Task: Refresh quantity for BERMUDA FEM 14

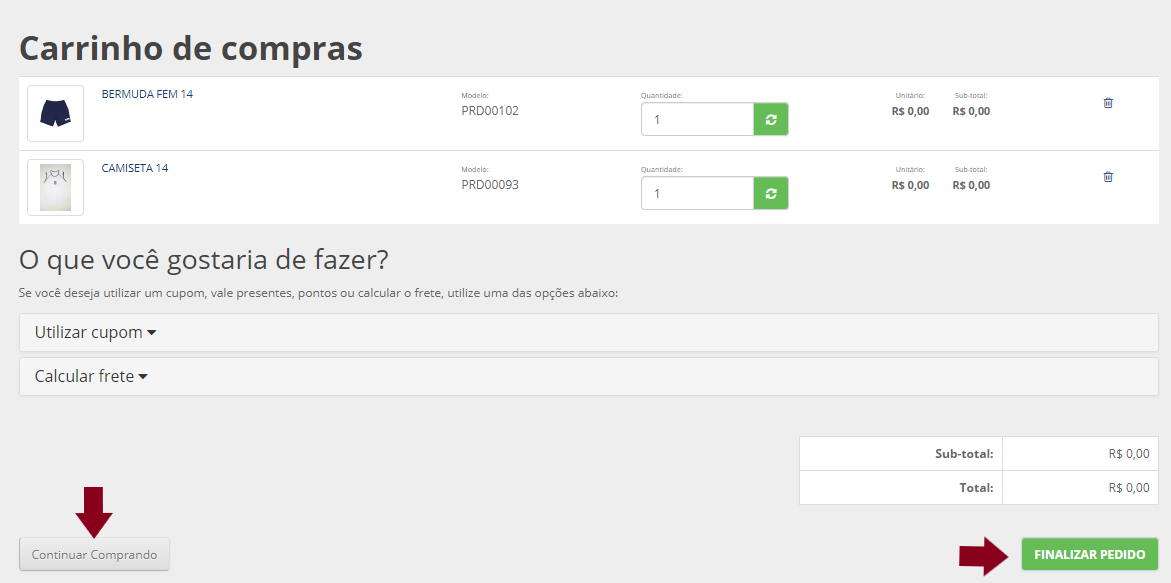Action: (x=770, y=119)
